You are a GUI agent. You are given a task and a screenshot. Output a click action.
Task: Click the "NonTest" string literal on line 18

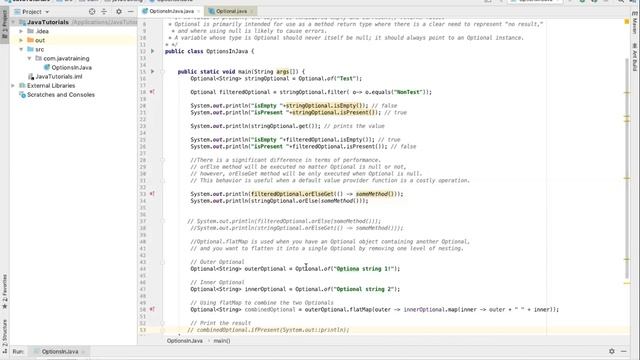click(408, 92)
